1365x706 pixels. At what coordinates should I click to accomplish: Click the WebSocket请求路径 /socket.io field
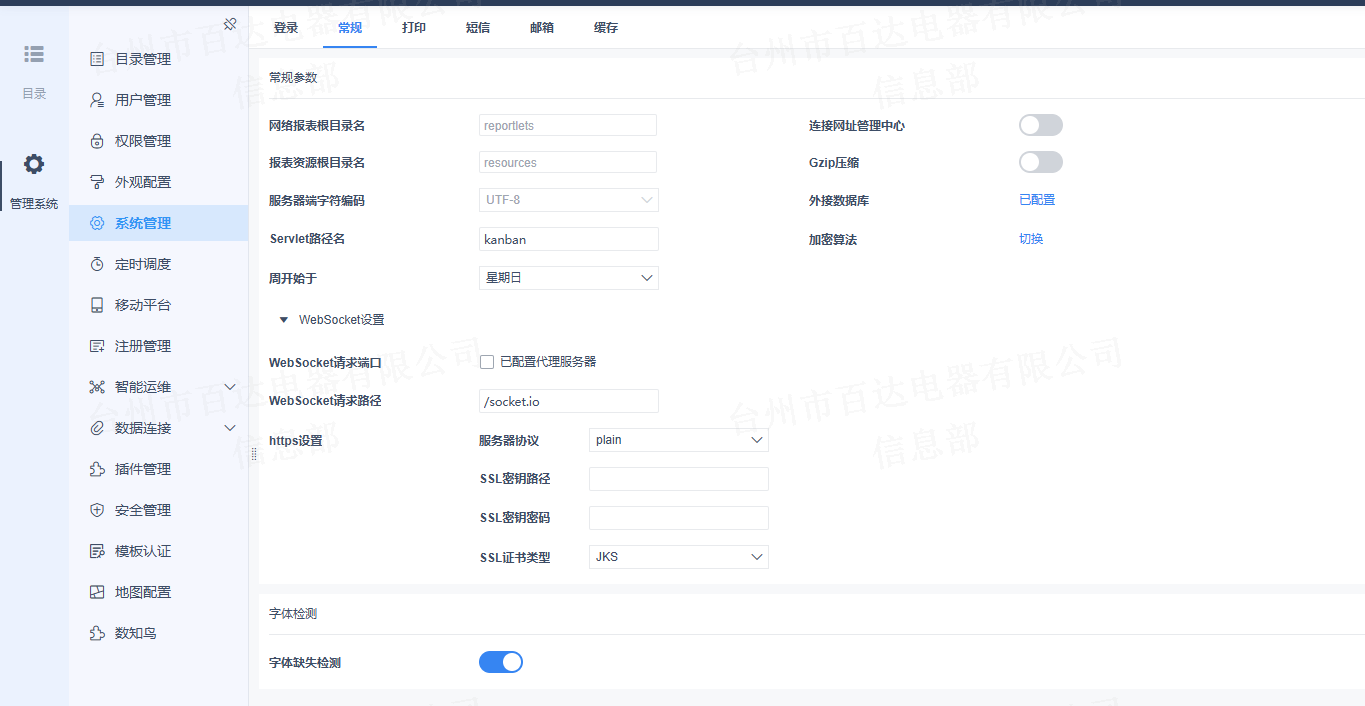[569, 401]
